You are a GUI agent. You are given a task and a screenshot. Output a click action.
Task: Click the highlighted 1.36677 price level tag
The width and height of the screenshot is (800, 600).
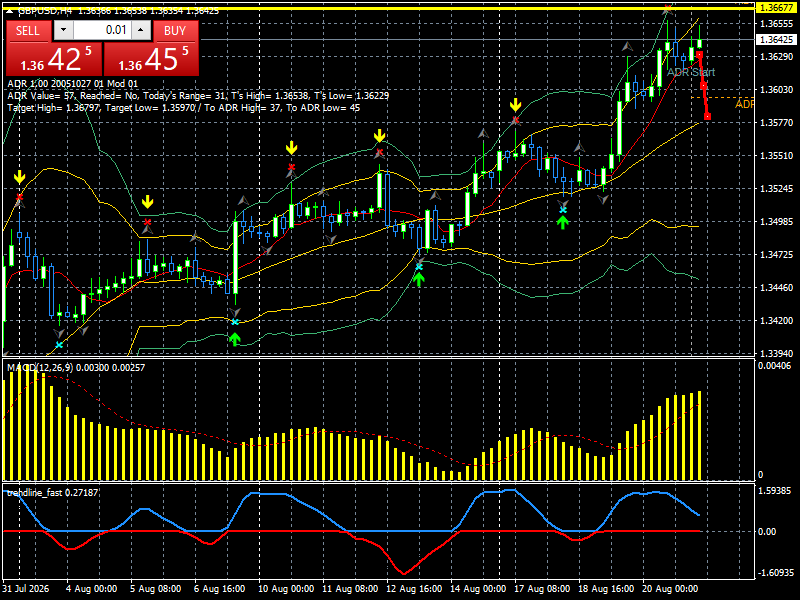tap(776, 8)
